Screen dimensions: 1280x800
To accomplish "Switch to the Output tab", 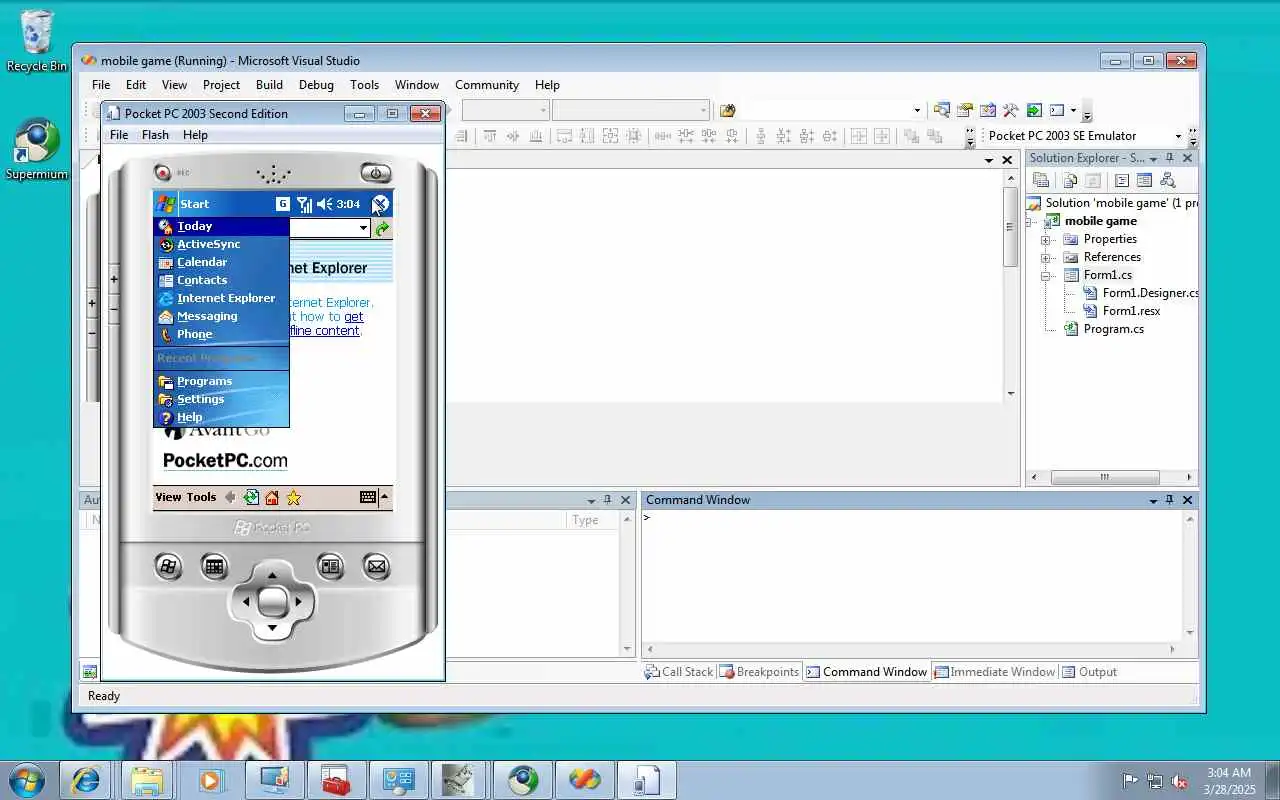I will pos(1089,672).
